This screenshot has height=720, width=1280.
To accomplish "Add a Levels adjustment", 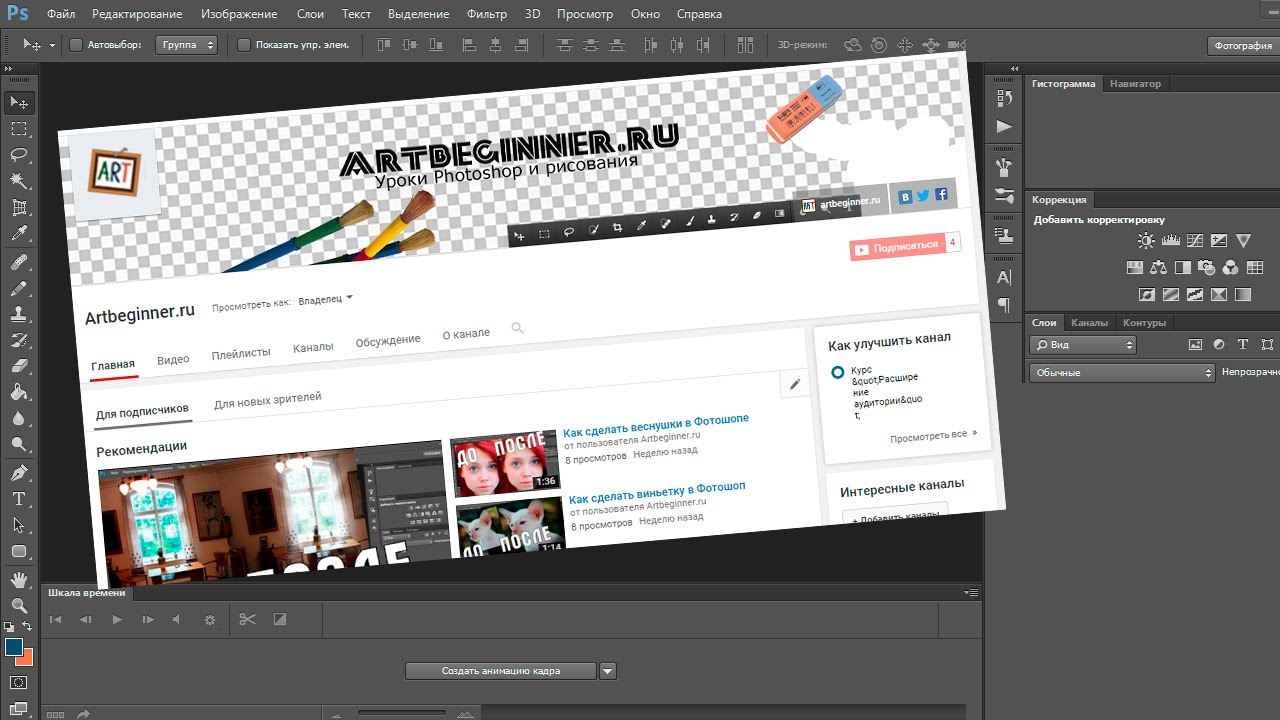I will click(x=1170, y=241).
